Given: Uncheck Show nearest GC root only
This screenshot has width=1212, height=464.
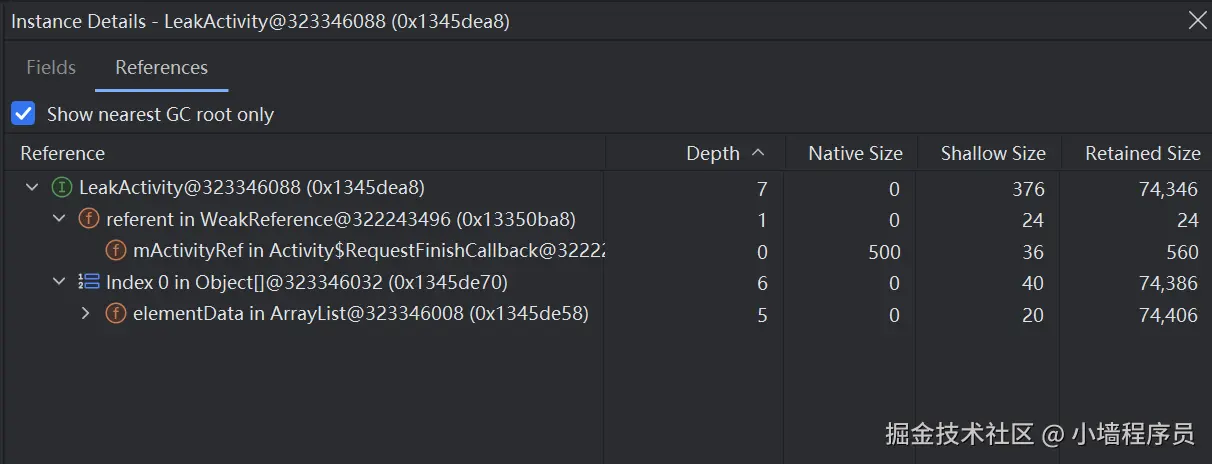Looking at the screenshot, I should (23, 114).
